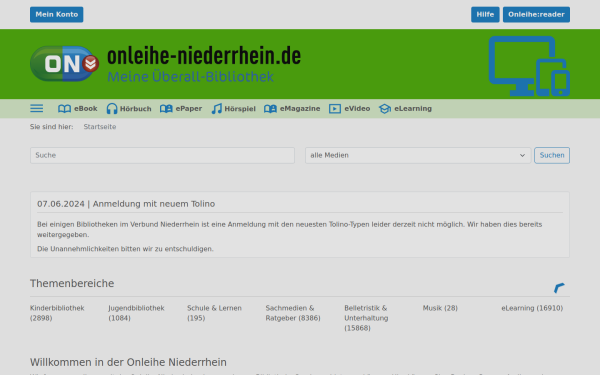Open the eBook menu item

78,109
